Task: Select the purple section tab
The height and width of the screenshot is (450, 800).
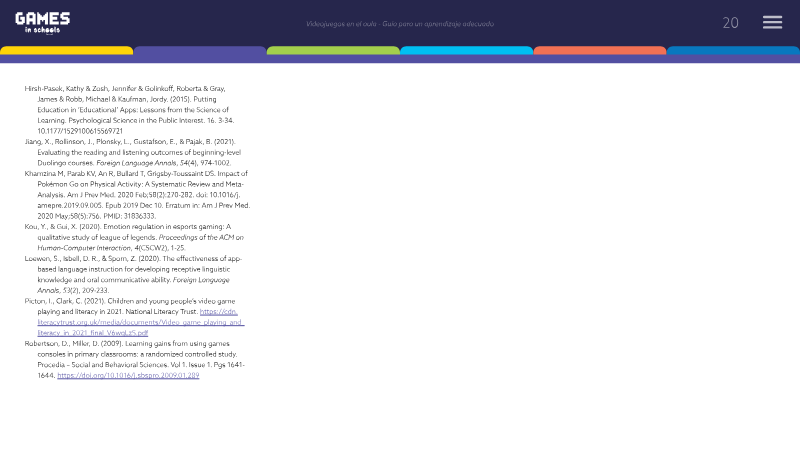Action: (199, 50)
